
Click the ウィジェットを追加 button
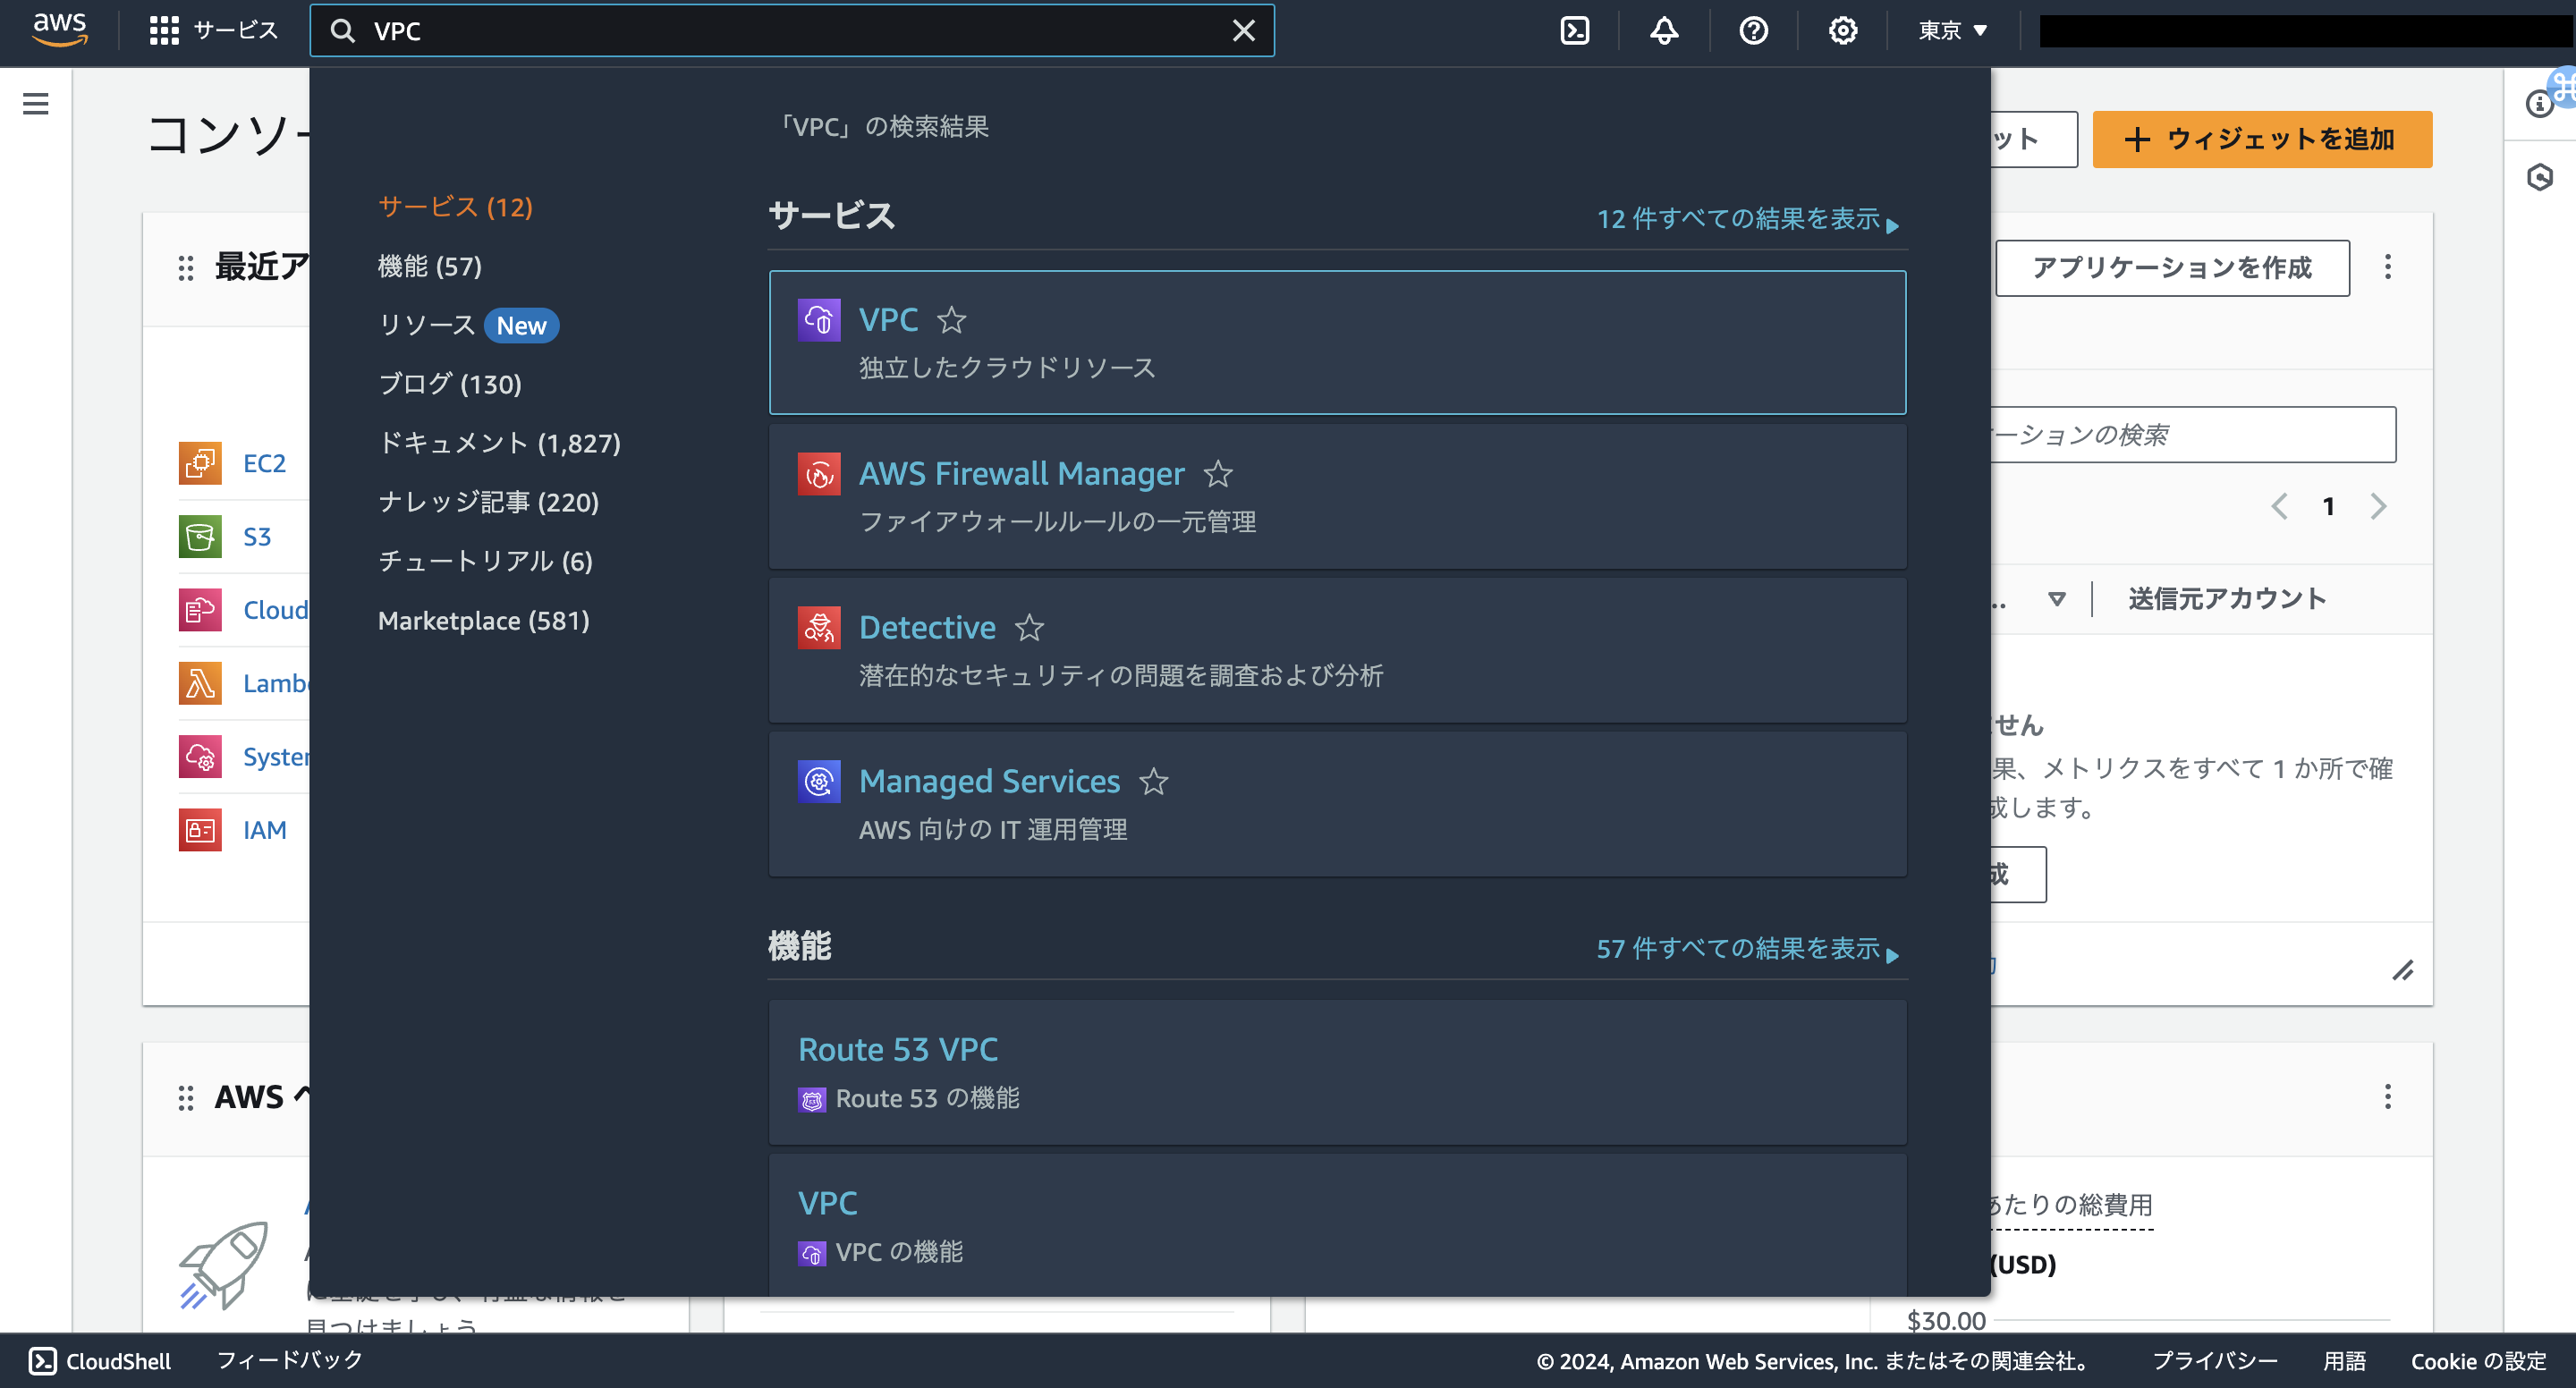coord(2261,139)
